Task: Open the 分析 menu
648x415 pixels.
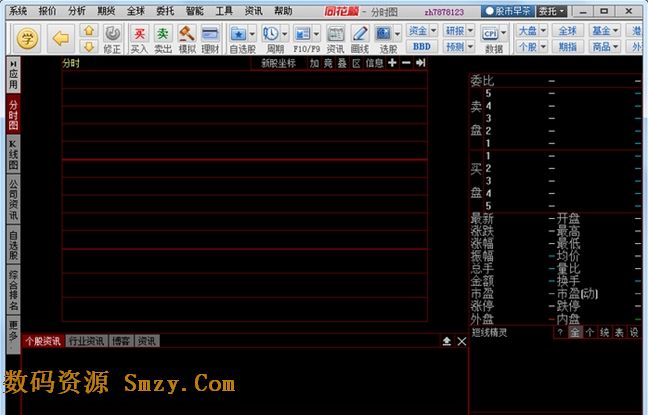Action: coord(77,11)
